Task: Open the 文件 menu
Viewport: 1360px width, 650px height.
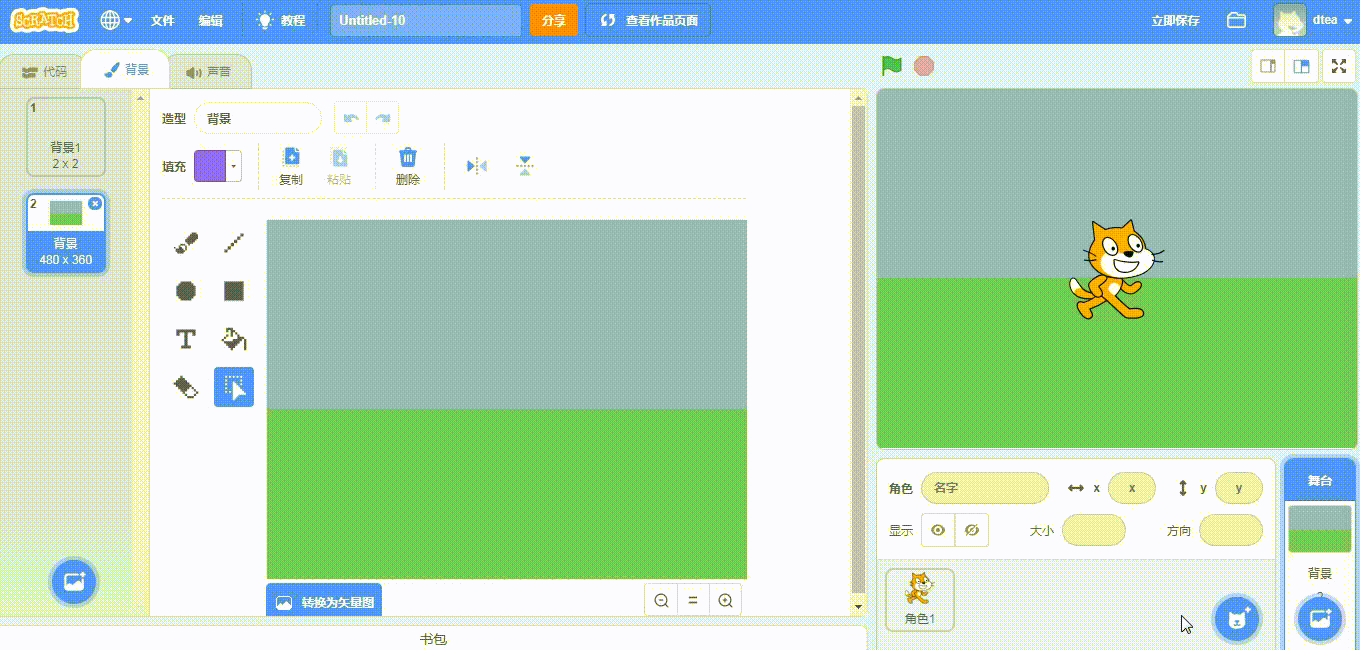Action: click(x=162, y=20)
